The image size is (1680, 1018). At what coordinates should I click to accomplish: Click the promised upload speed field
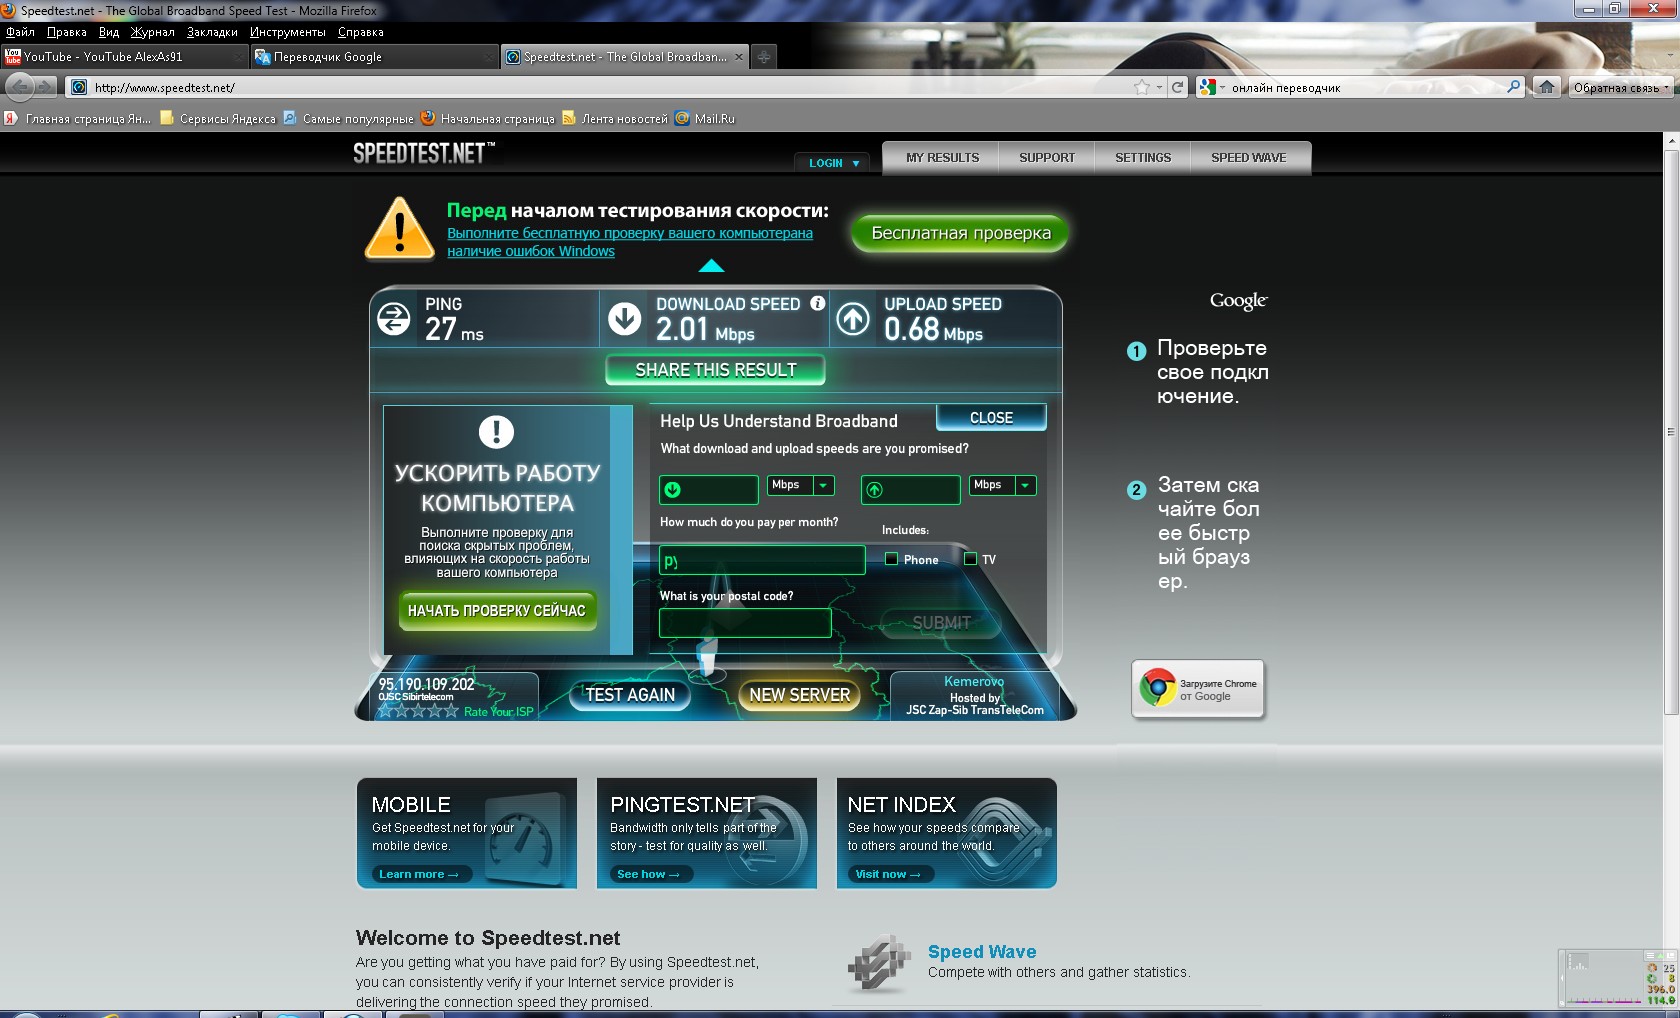point(911,490)
